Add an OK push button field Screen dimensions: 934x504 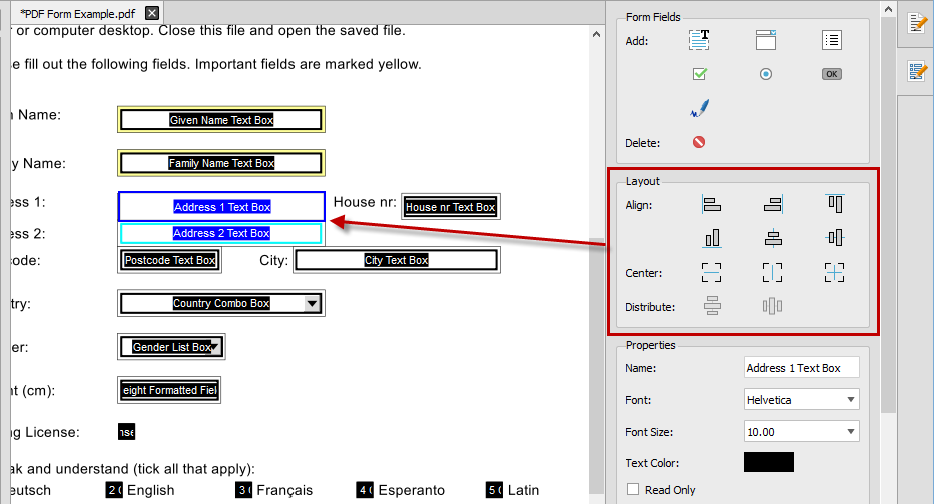pyautogui.click(x=832, y=74)
